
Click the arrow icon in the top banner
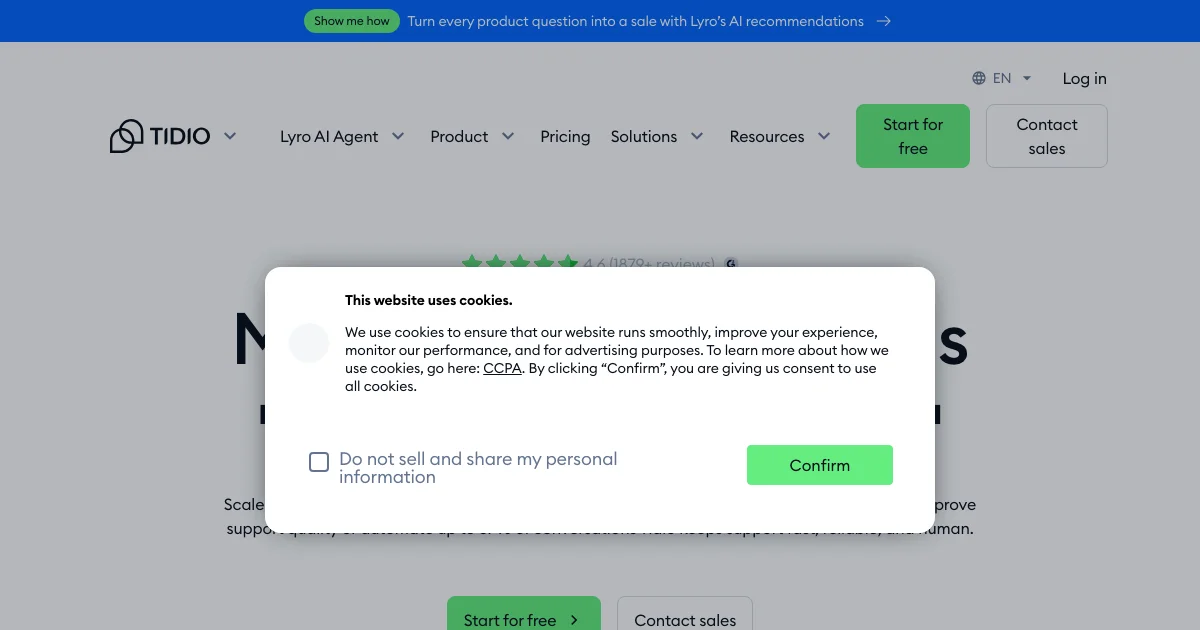(x=883, y=21)
